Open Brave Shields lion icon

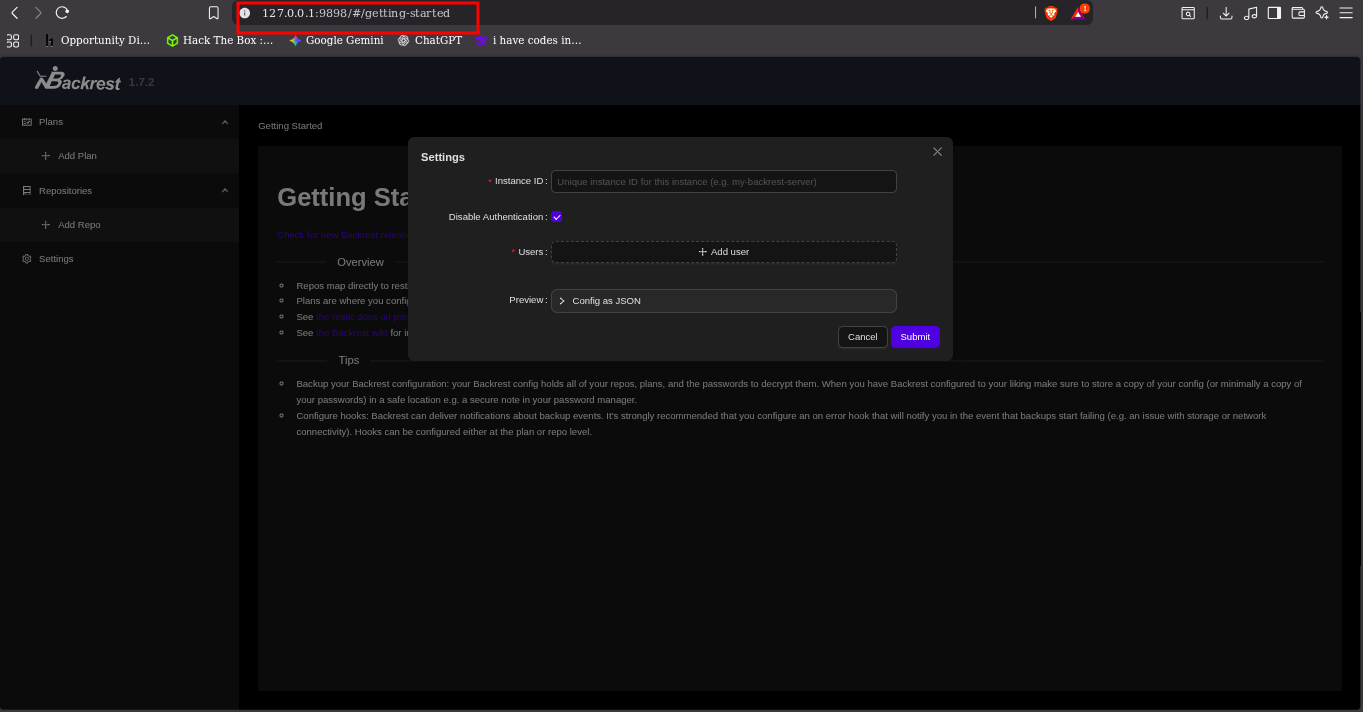point(1051,13)
